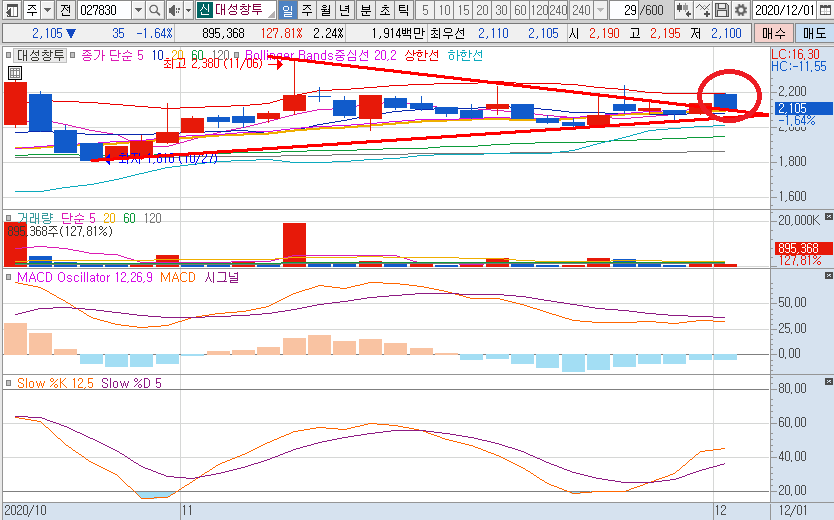Screen dimensions: 834x520
Task: Toggle the Slow %K indicator marker
Action: coord(9,383)
